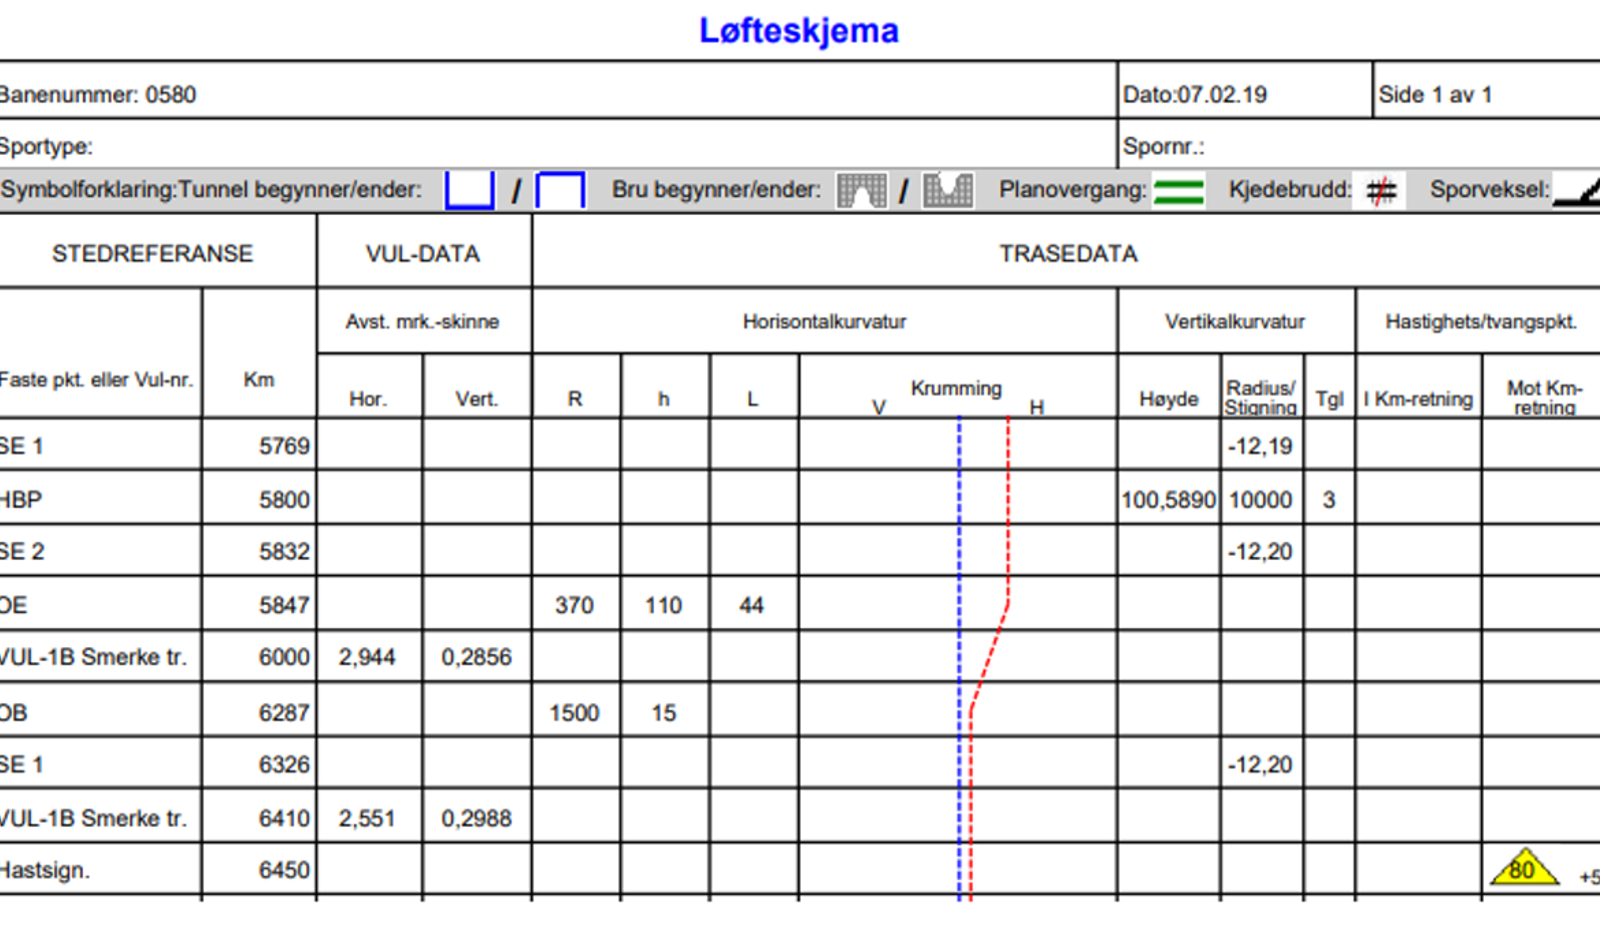This screenshot has width=1600, height=947.
Task: Click the Vertikalkurvatur subheader
Action: pyautogui.click(x=1235, y=322)
